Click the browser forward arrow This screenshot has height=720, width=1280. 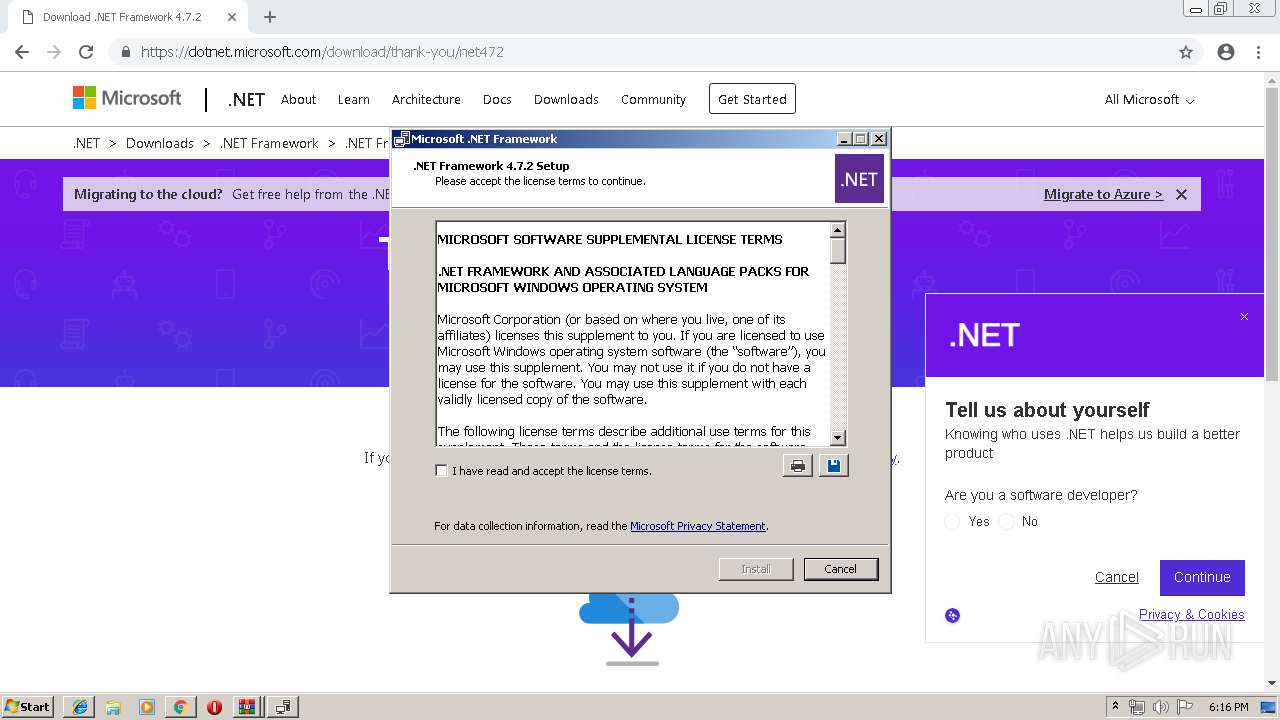pyautogui.click(x=54, y=52)
